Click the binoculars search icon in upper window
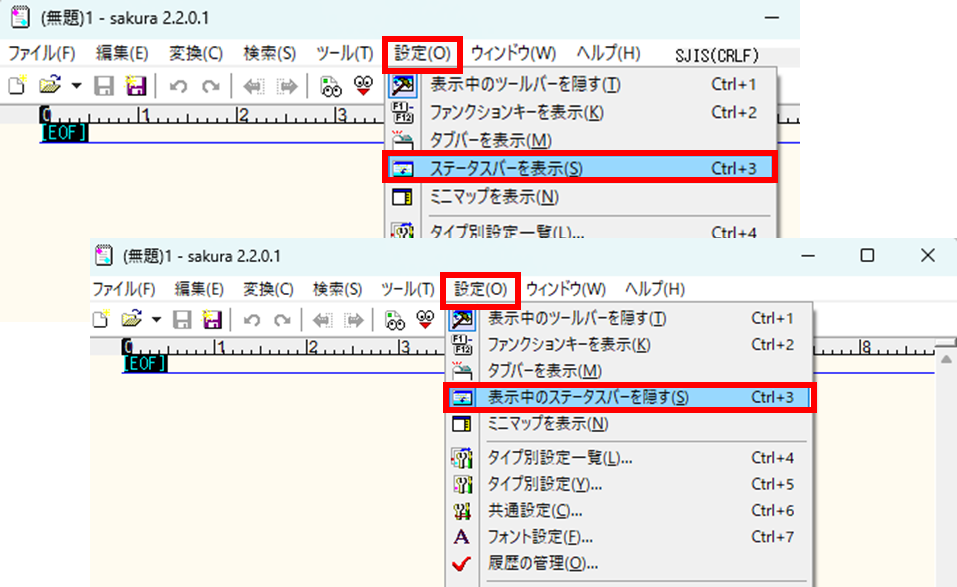Viewport: 957px width, 587px height. (x=331, y=87)
